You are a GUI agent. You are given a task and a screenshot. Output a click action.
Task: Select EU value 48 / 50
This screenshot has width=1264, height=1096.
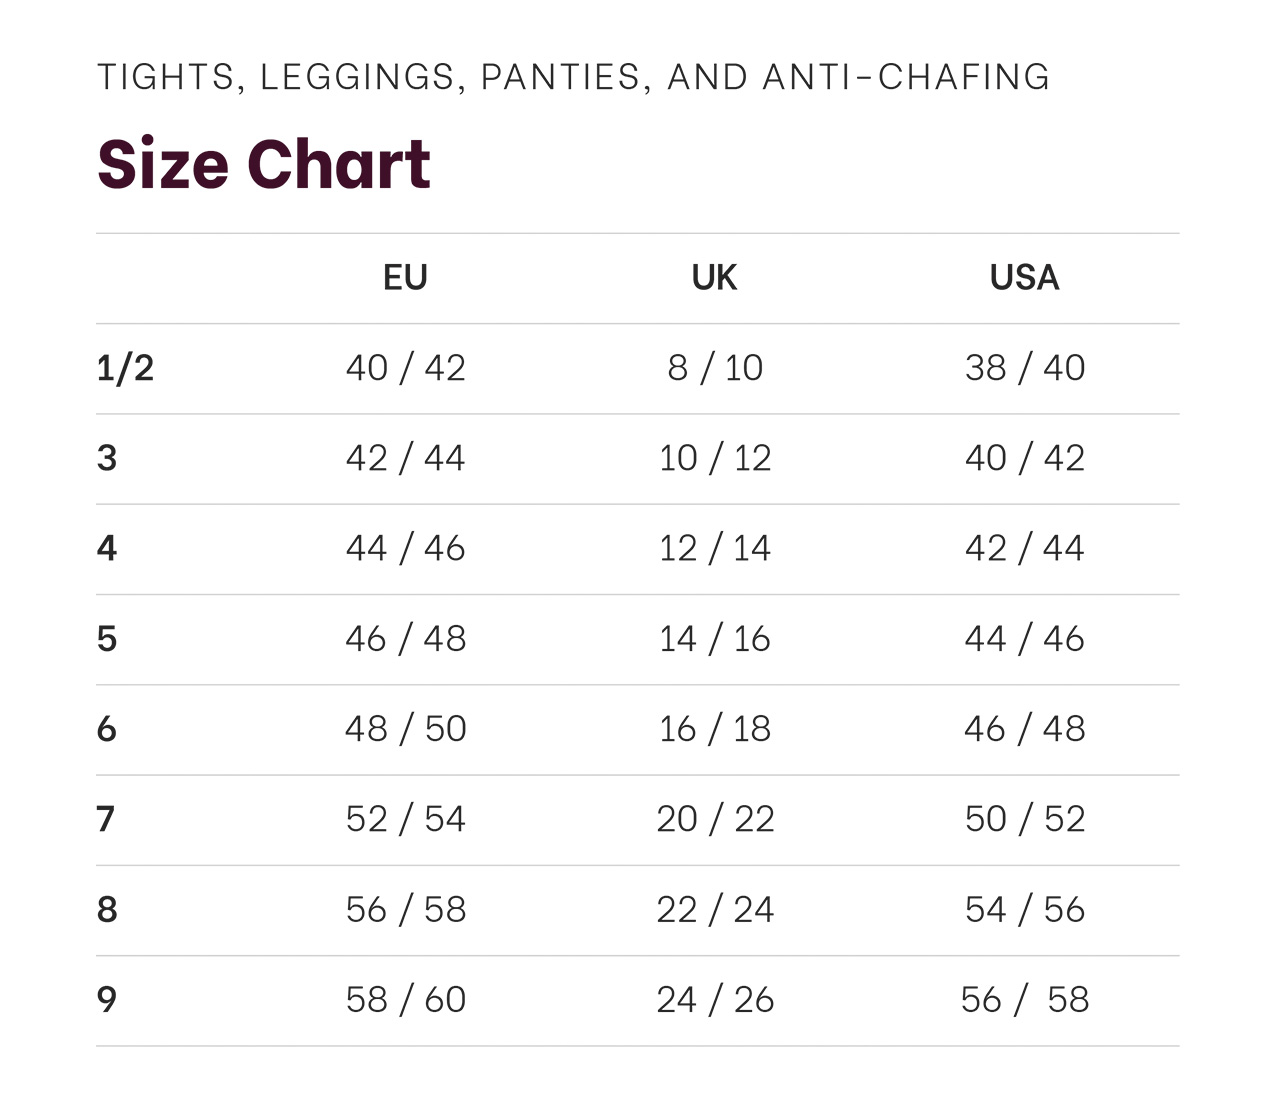pos(406,729)
